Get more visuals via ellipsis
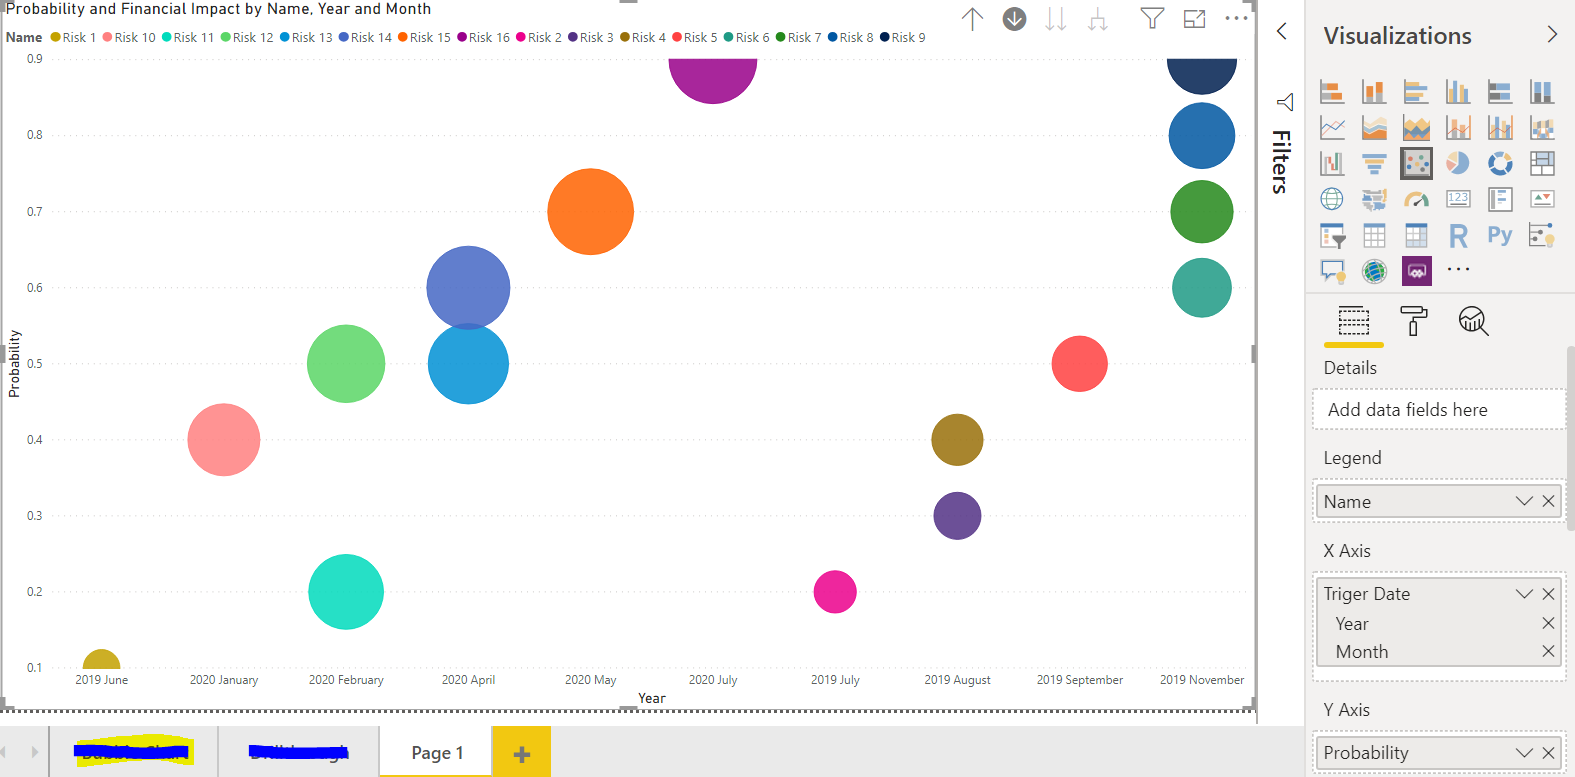Viewport: 1575px width, 777px height. click(1458, 269)
